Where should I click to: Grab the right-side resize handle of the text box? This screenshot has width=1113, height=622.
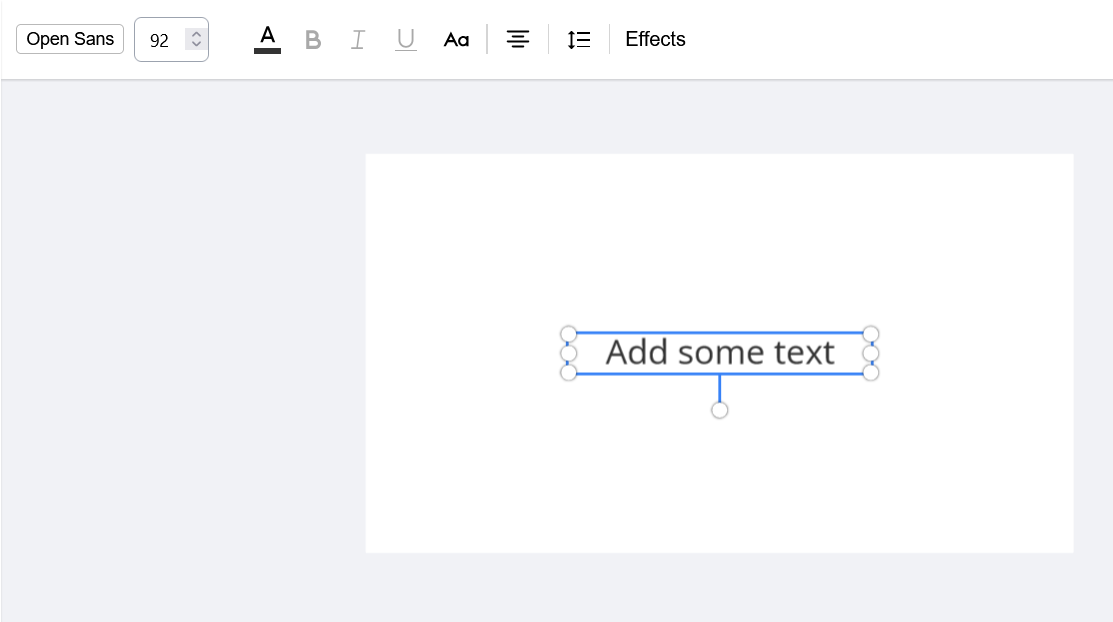871,353
